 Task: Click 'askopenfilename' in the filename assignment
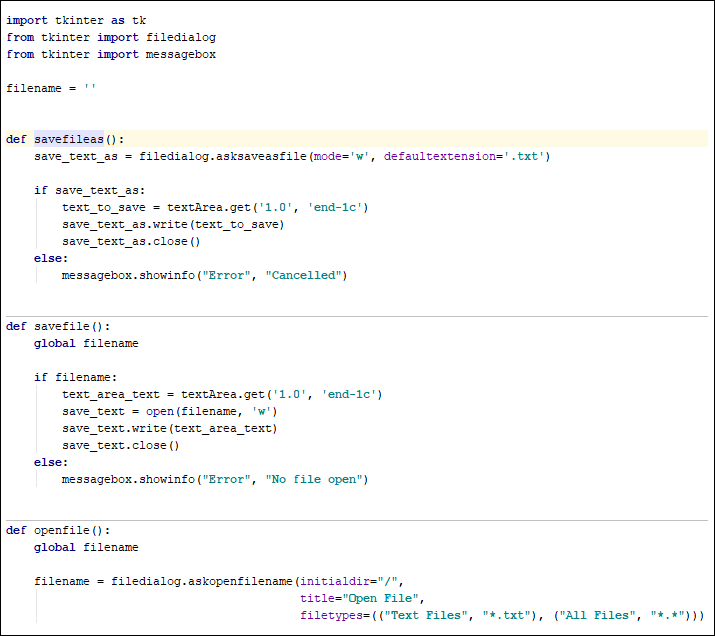point(240,581)
